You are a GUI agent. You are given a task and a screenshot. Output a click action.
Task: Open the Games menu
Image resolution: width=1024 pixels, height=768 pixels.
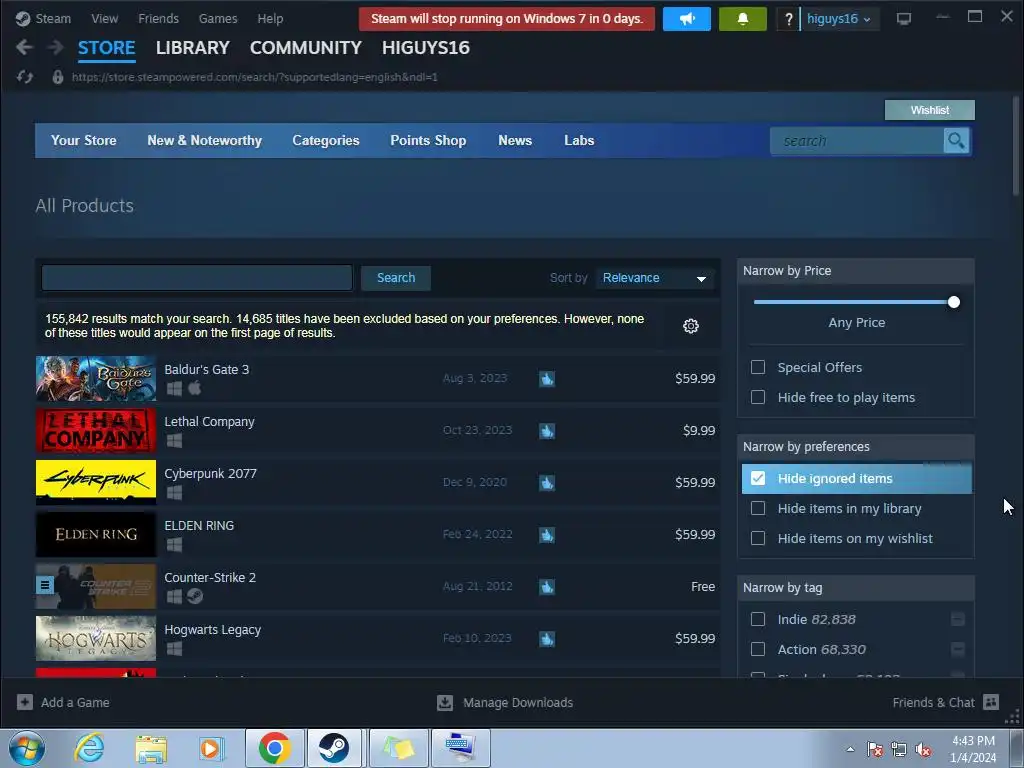click(x=218, y=18)
